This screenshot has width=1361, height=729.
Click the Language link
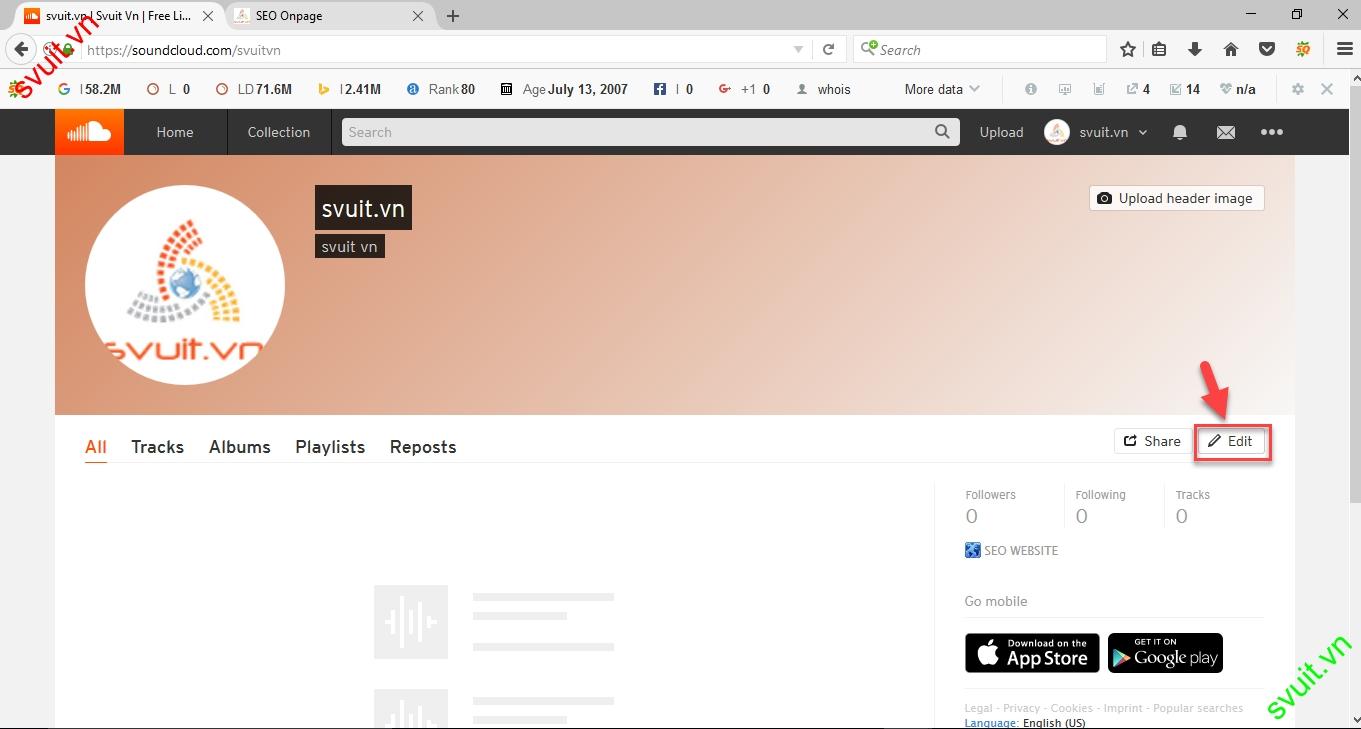(991, 723)
